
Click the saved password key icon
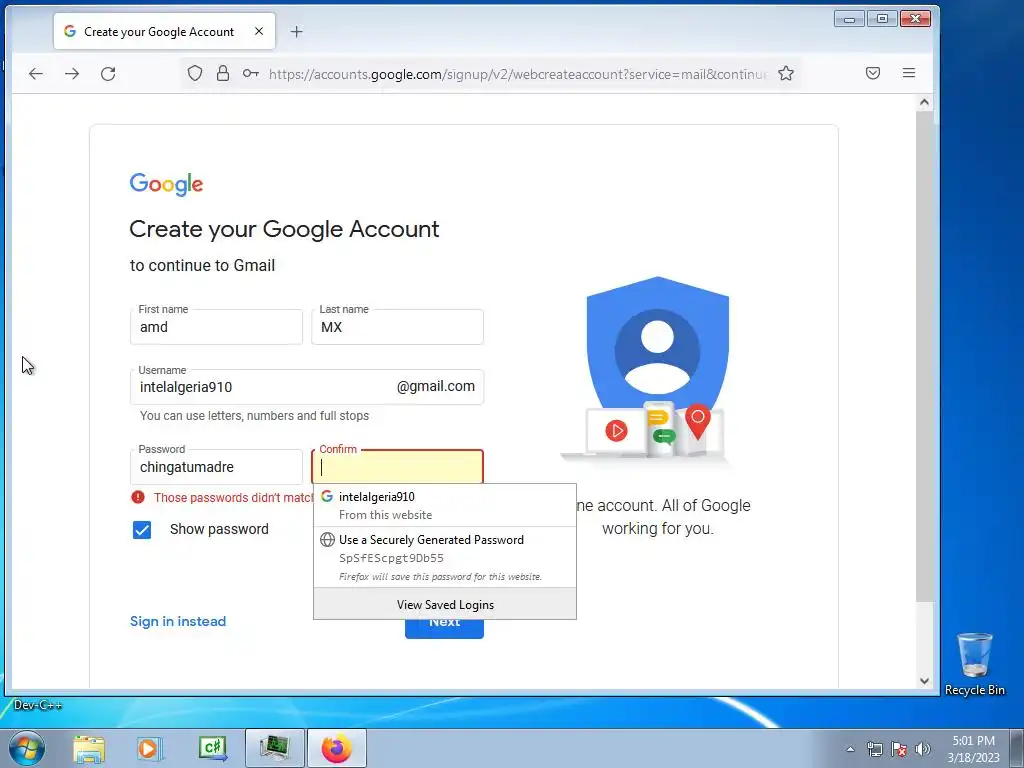tap(251, 73)
